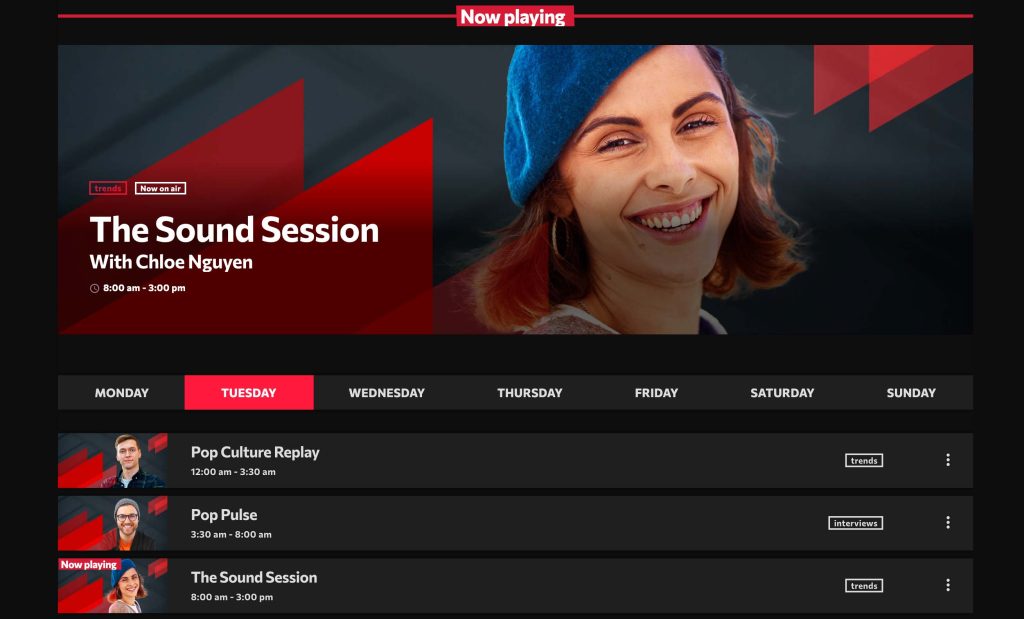Viewport: 1024px width, 619px height.
Task: Select the Tuesday schedule tab
Action: 249,392
